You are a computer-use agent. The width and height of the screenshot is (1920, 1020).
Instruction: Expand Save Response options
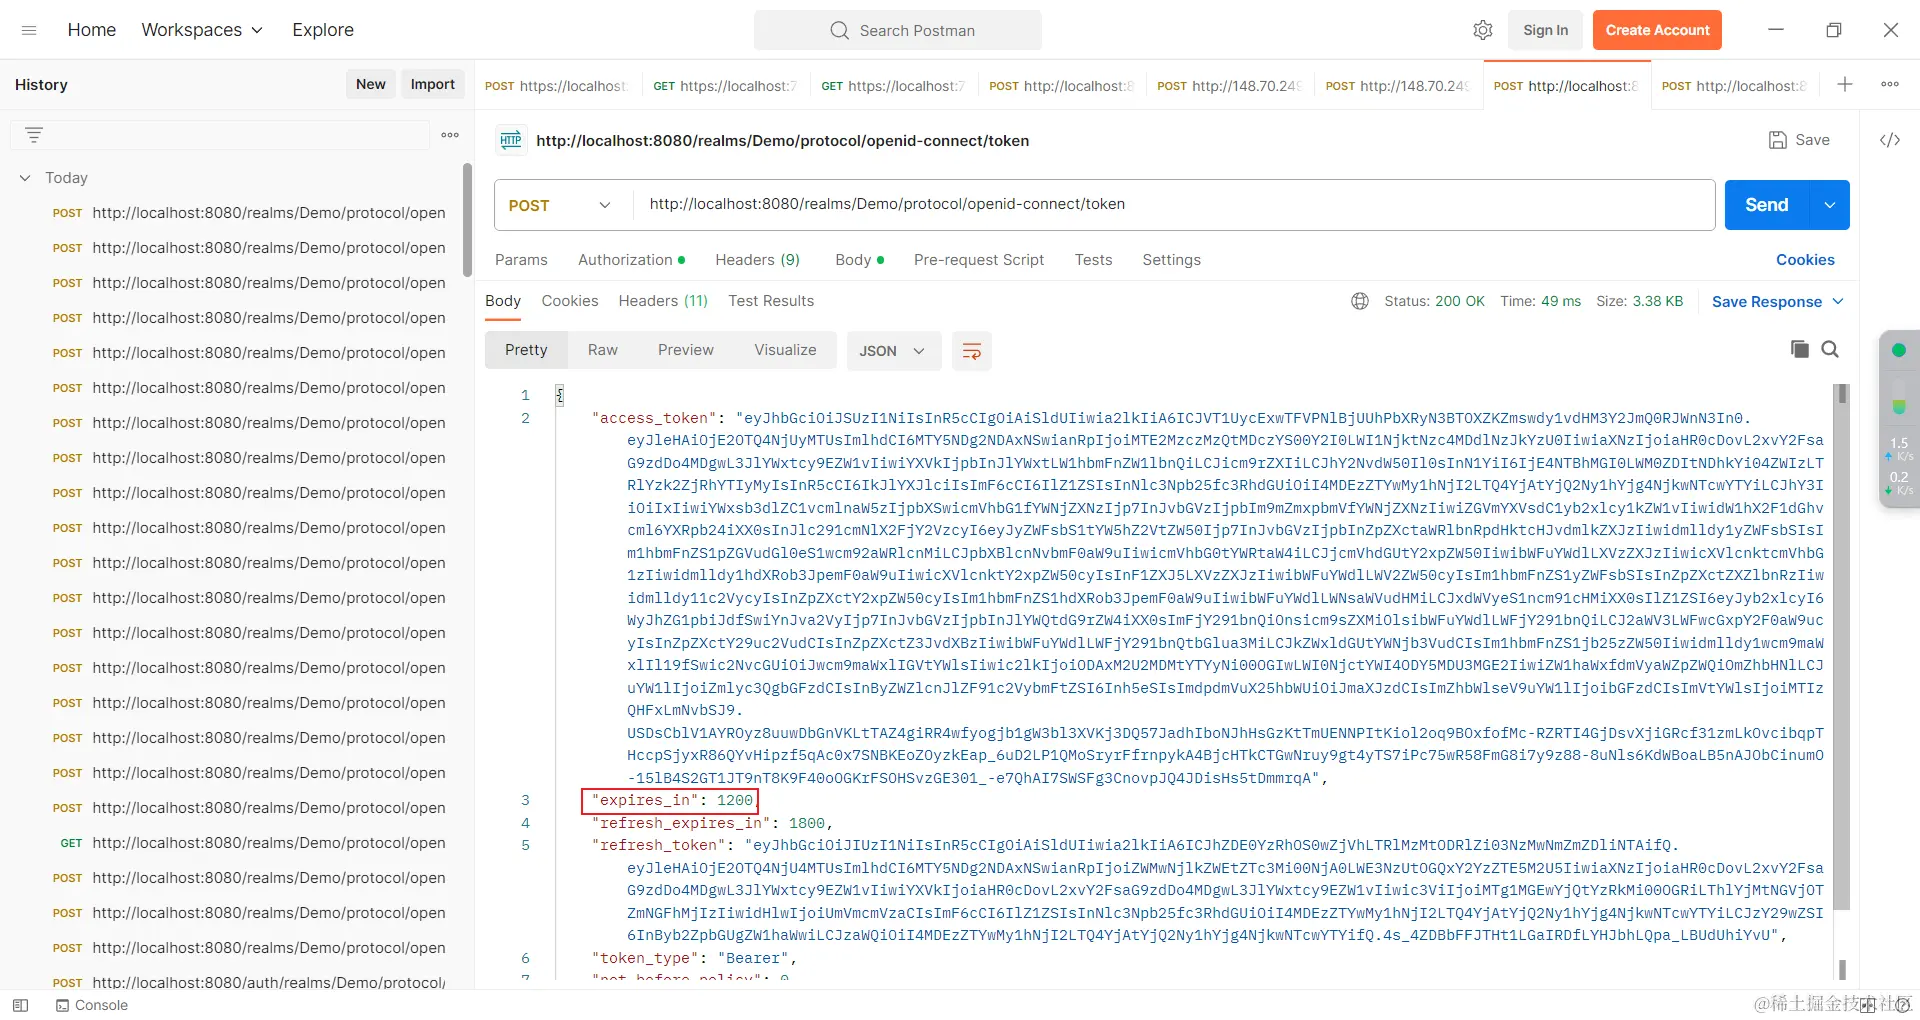coord(1838,301)
